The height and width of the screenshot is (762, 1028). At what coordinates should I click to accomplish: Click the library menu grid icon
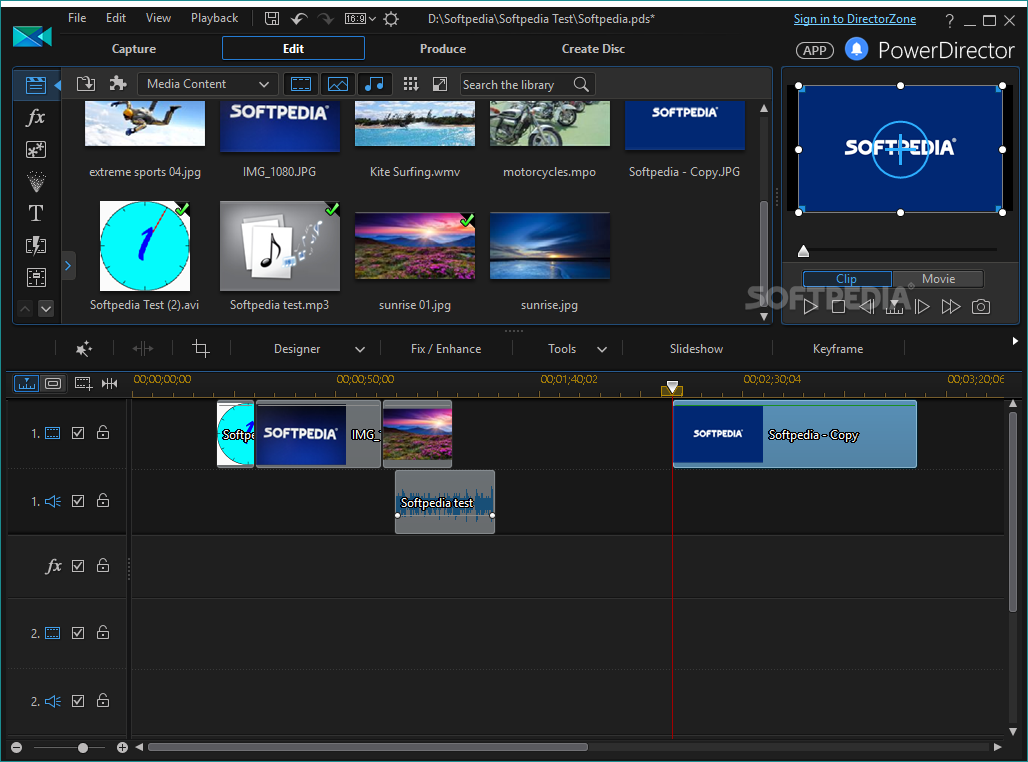pyautogui.click(x=410, y=84)
